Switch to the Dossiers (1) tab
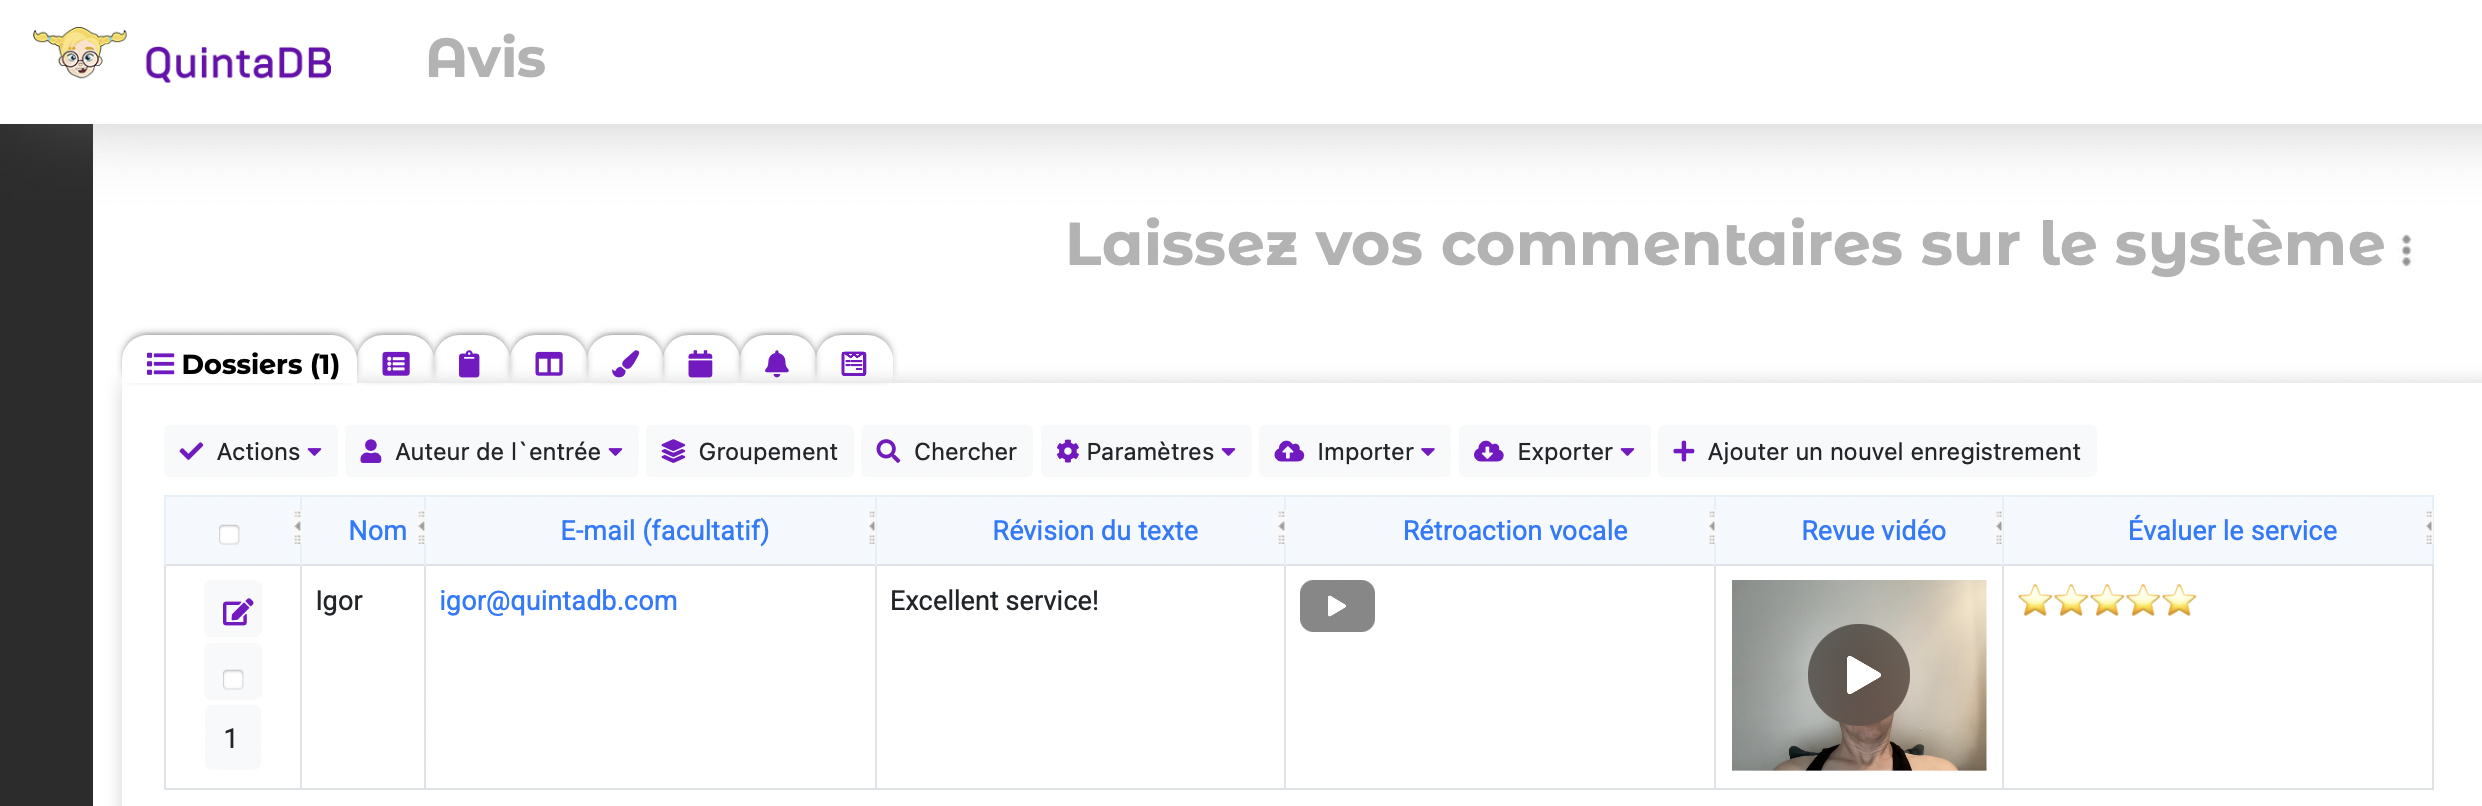 coord(243,364)
